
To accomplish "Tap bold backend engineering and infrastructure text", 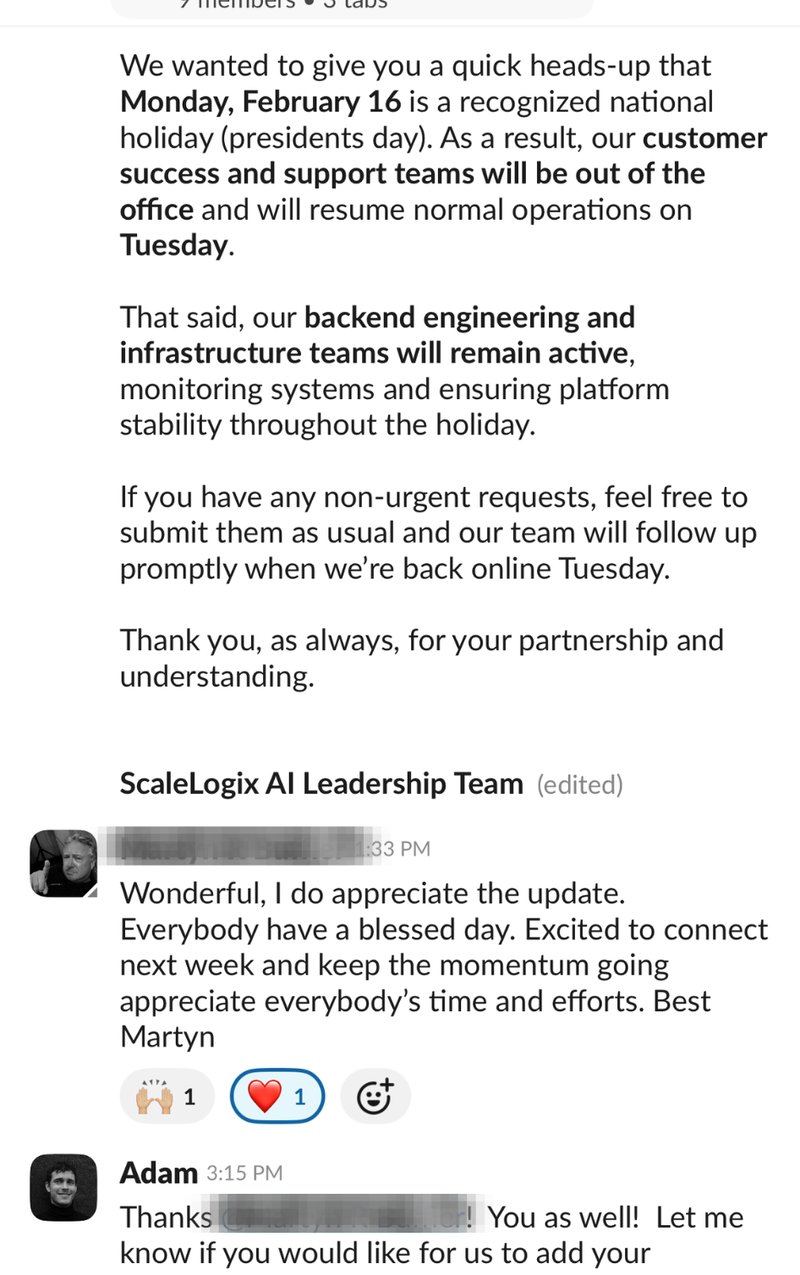I will tap(378, 335).
